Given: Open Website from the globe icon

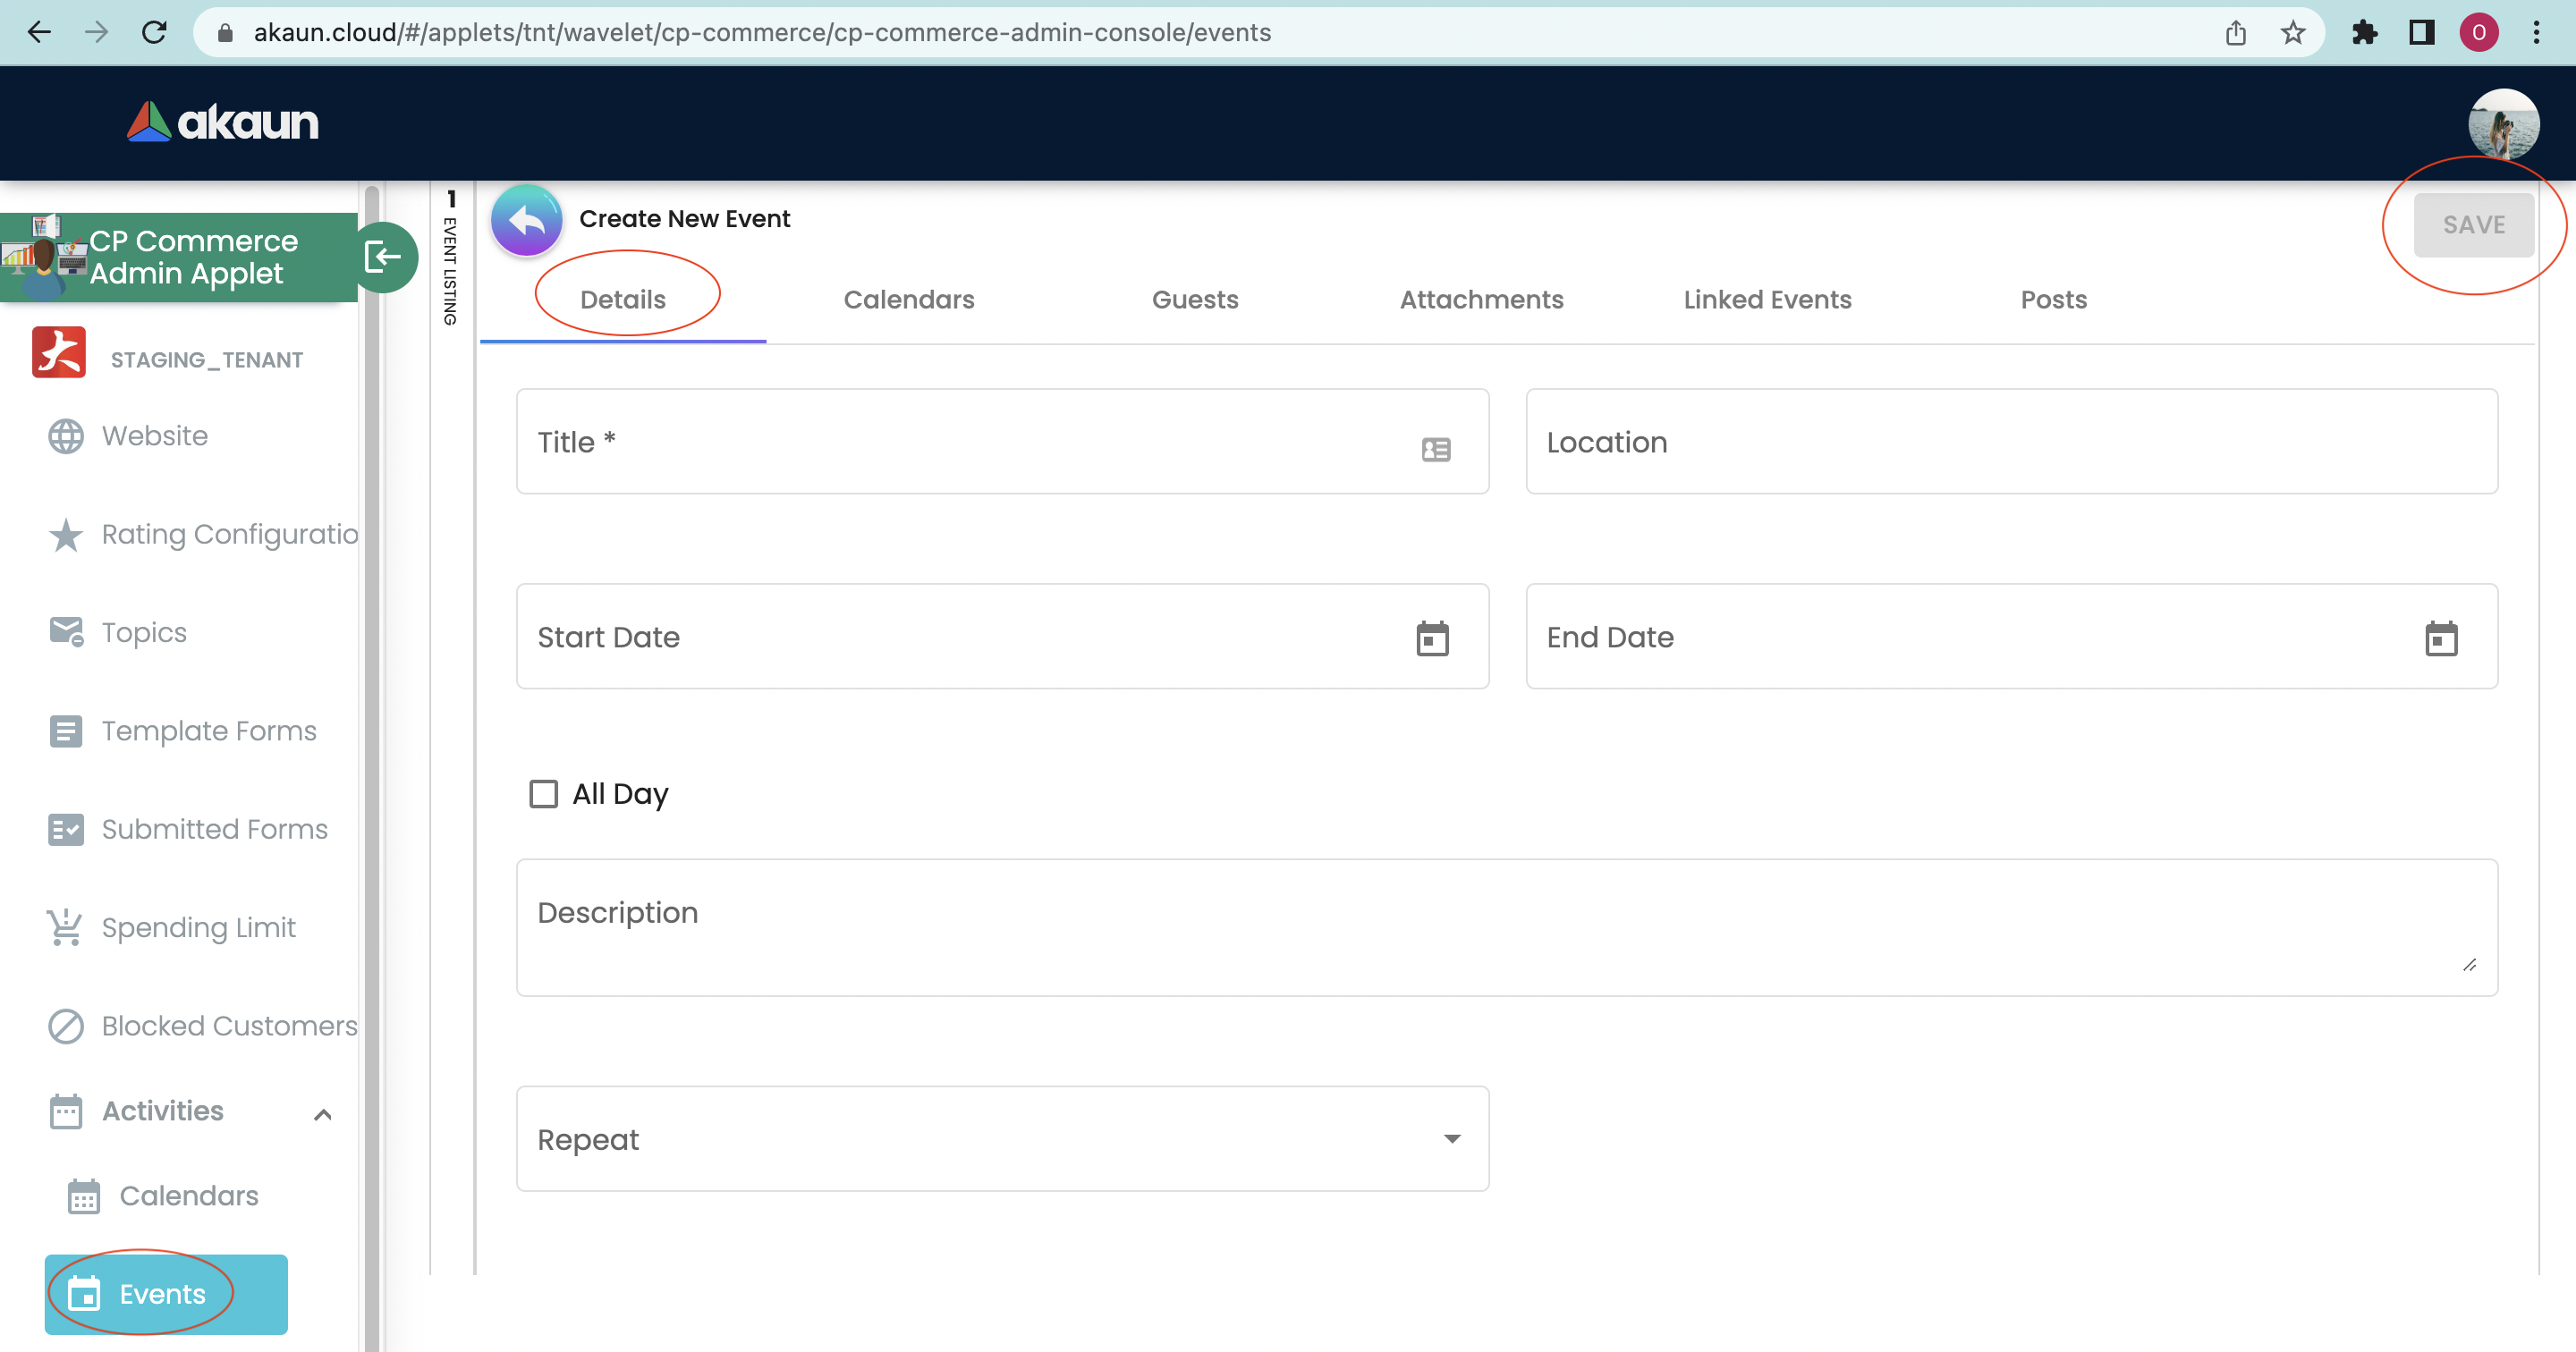Looking at the screenshot, I should (66, 436).
